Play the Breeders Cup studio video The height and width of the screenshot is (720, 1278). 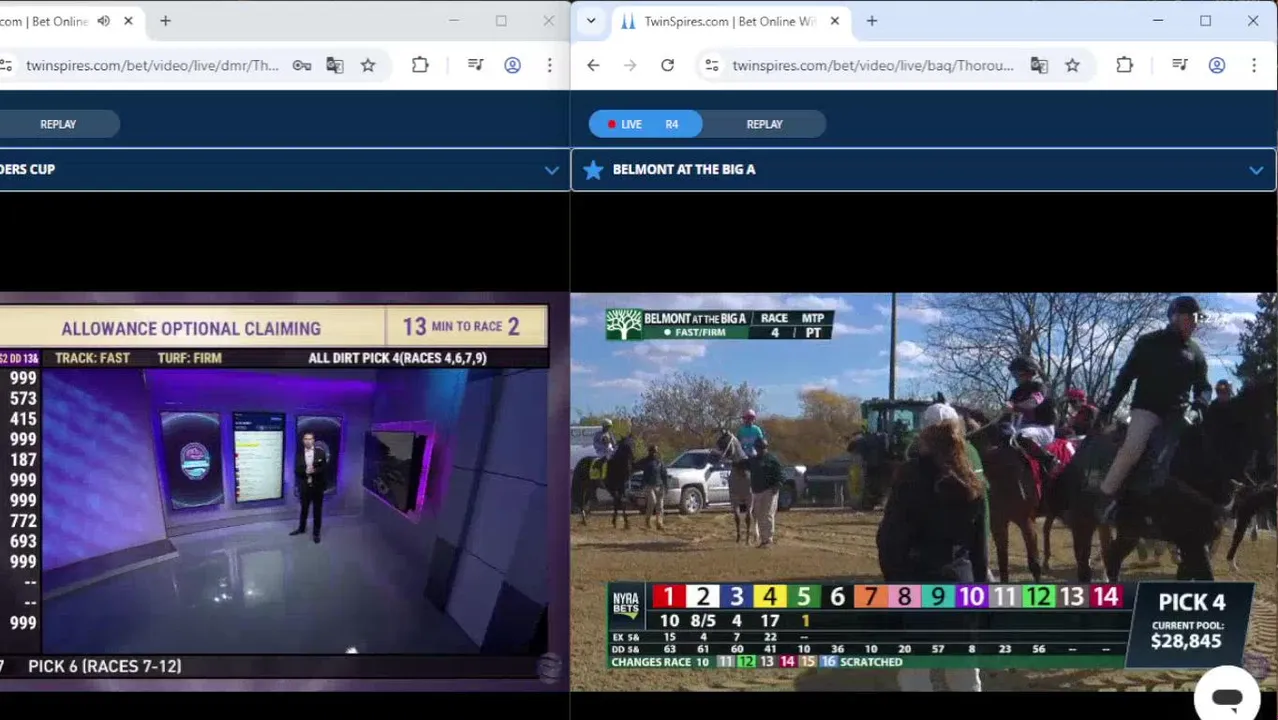[x=274, y=491]
